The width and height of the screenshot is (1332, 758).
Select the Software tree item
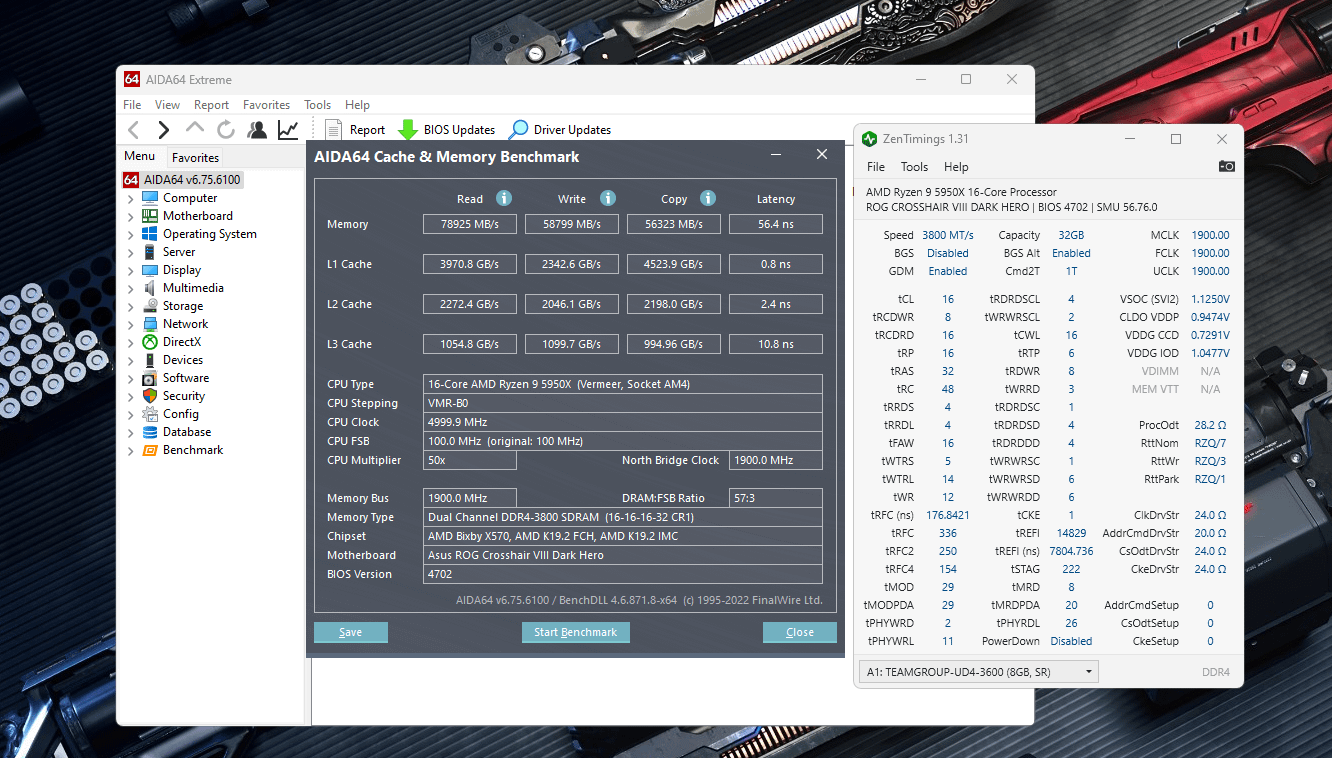point(186,378)
